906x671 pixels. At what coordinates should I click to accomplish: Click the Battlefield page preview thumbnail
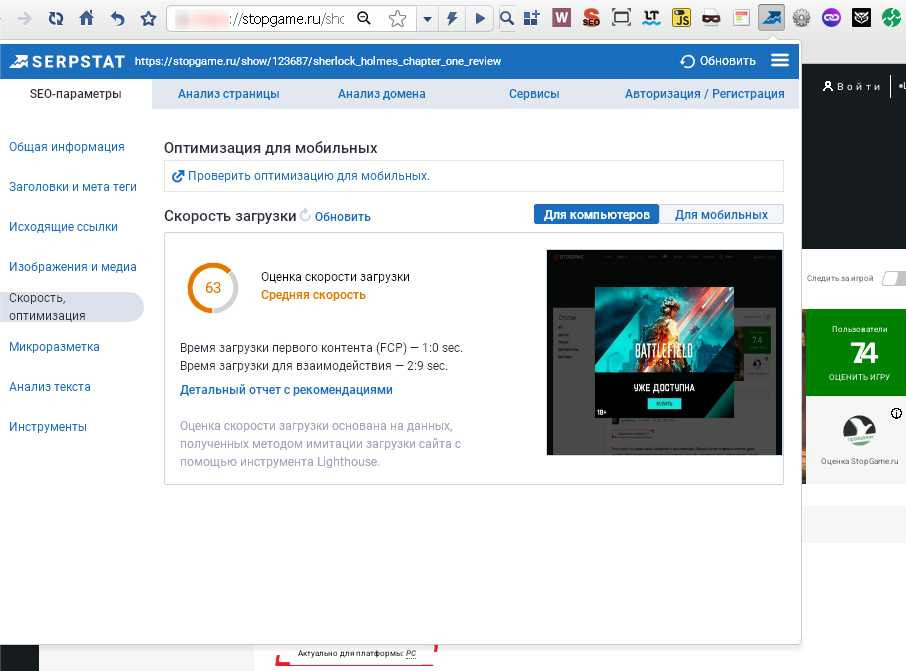(664, 352)
